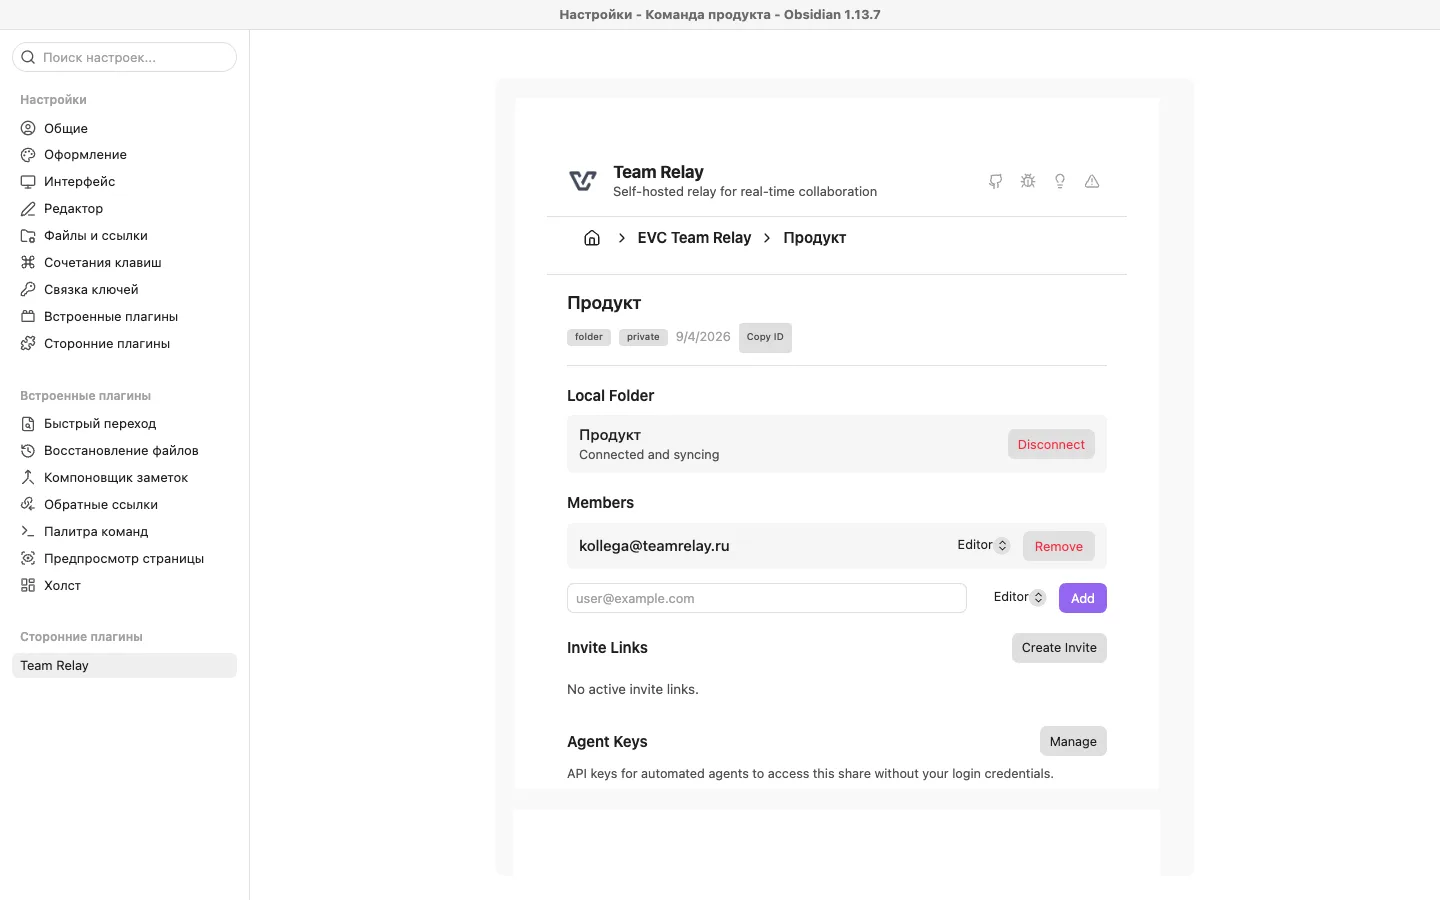
Task: Click the history icon beside Восстановление файлов
Action: click(28, 451)
